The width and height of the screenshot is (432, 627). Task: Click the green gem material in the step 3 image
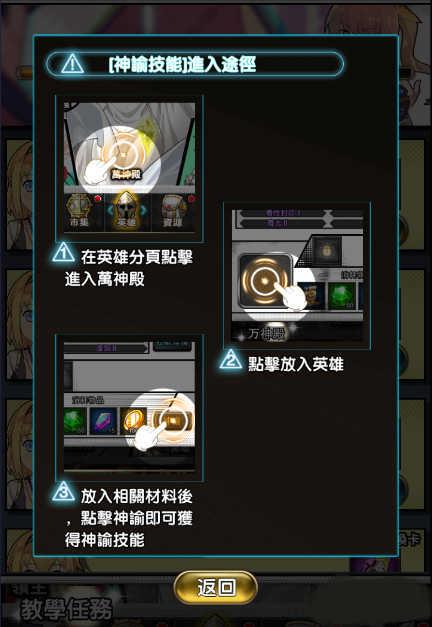75,421
